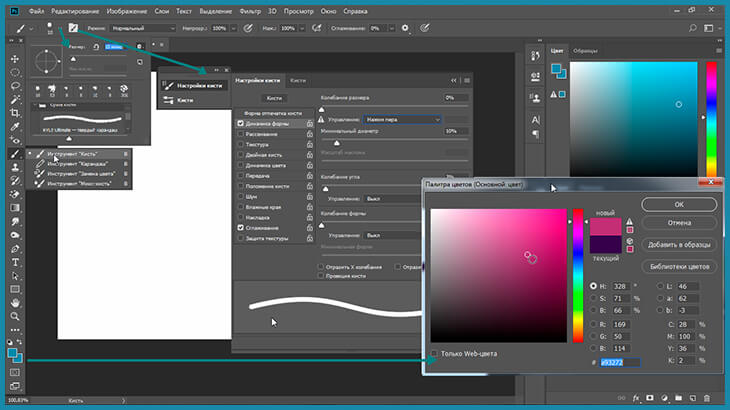Toggle "Только Web-цвета" checkbox
730x410 pixels.
point(434,353)
